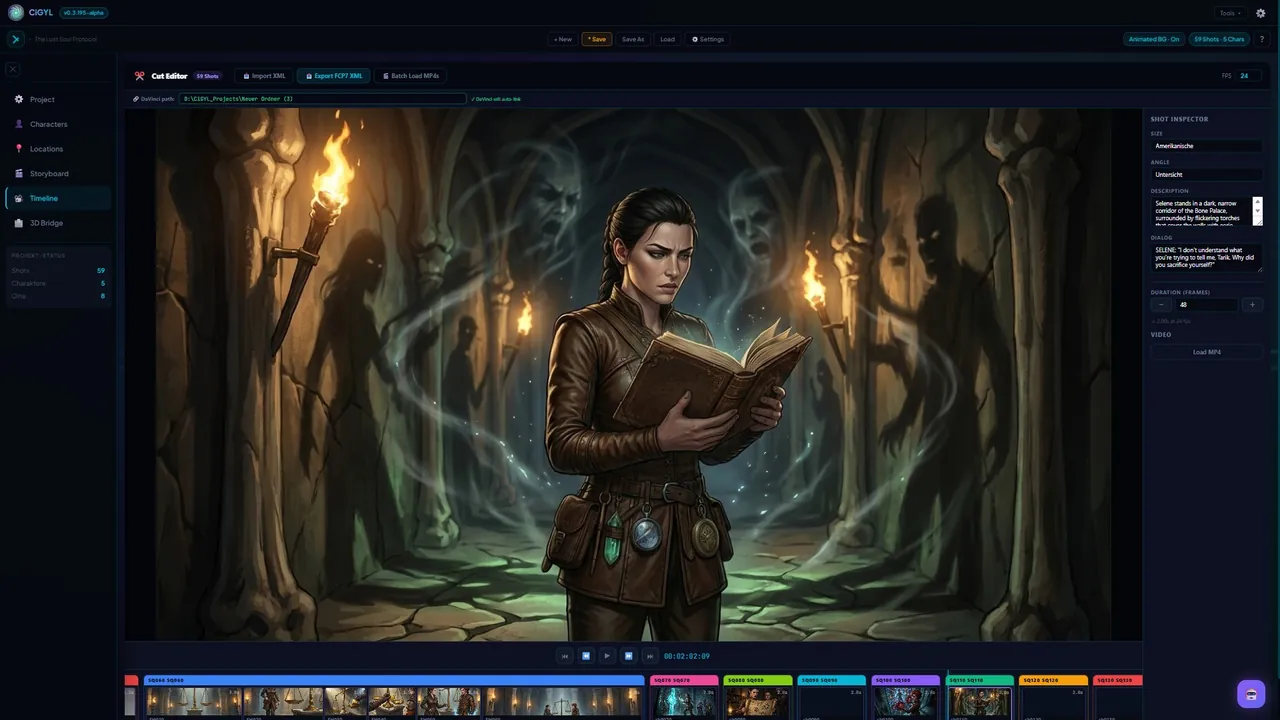Open Project in the sidebar
This screenshot has width=1280, height=720.
click(x=58, y=99)
